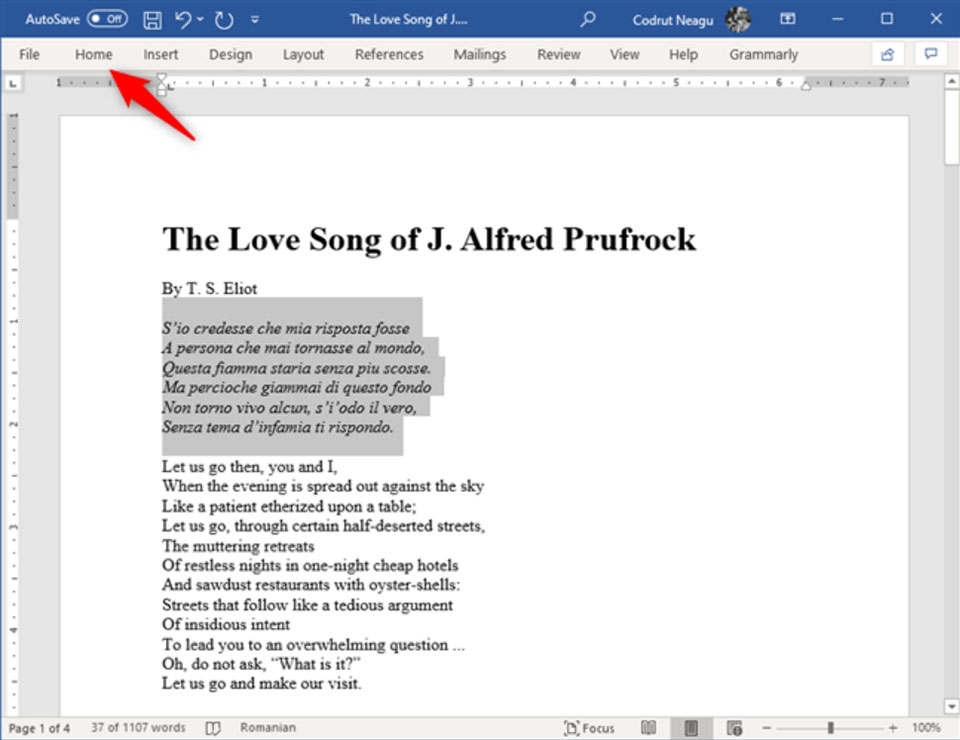Click the line 'Let us go and make our visit.'
The height and width of the screenshot is (740, 960).
coord(261,684)
